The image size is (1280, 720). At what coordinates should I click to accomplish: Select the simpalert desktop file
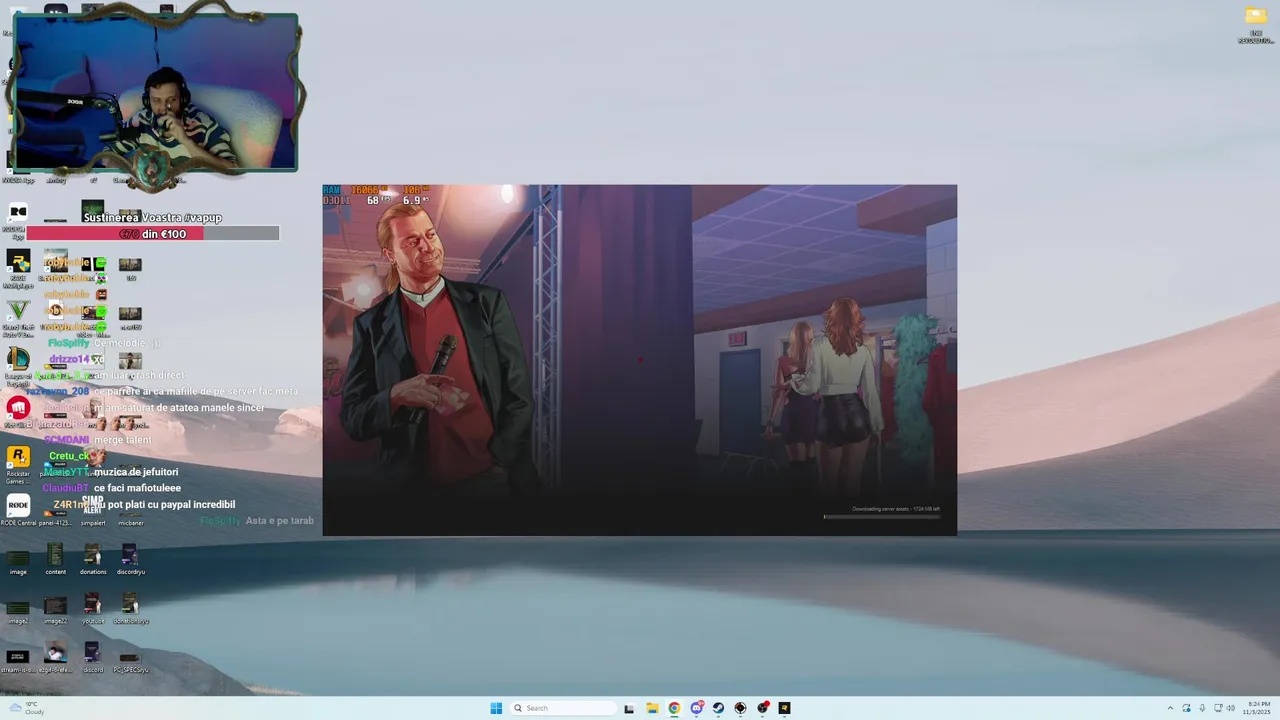click(93, 510)
